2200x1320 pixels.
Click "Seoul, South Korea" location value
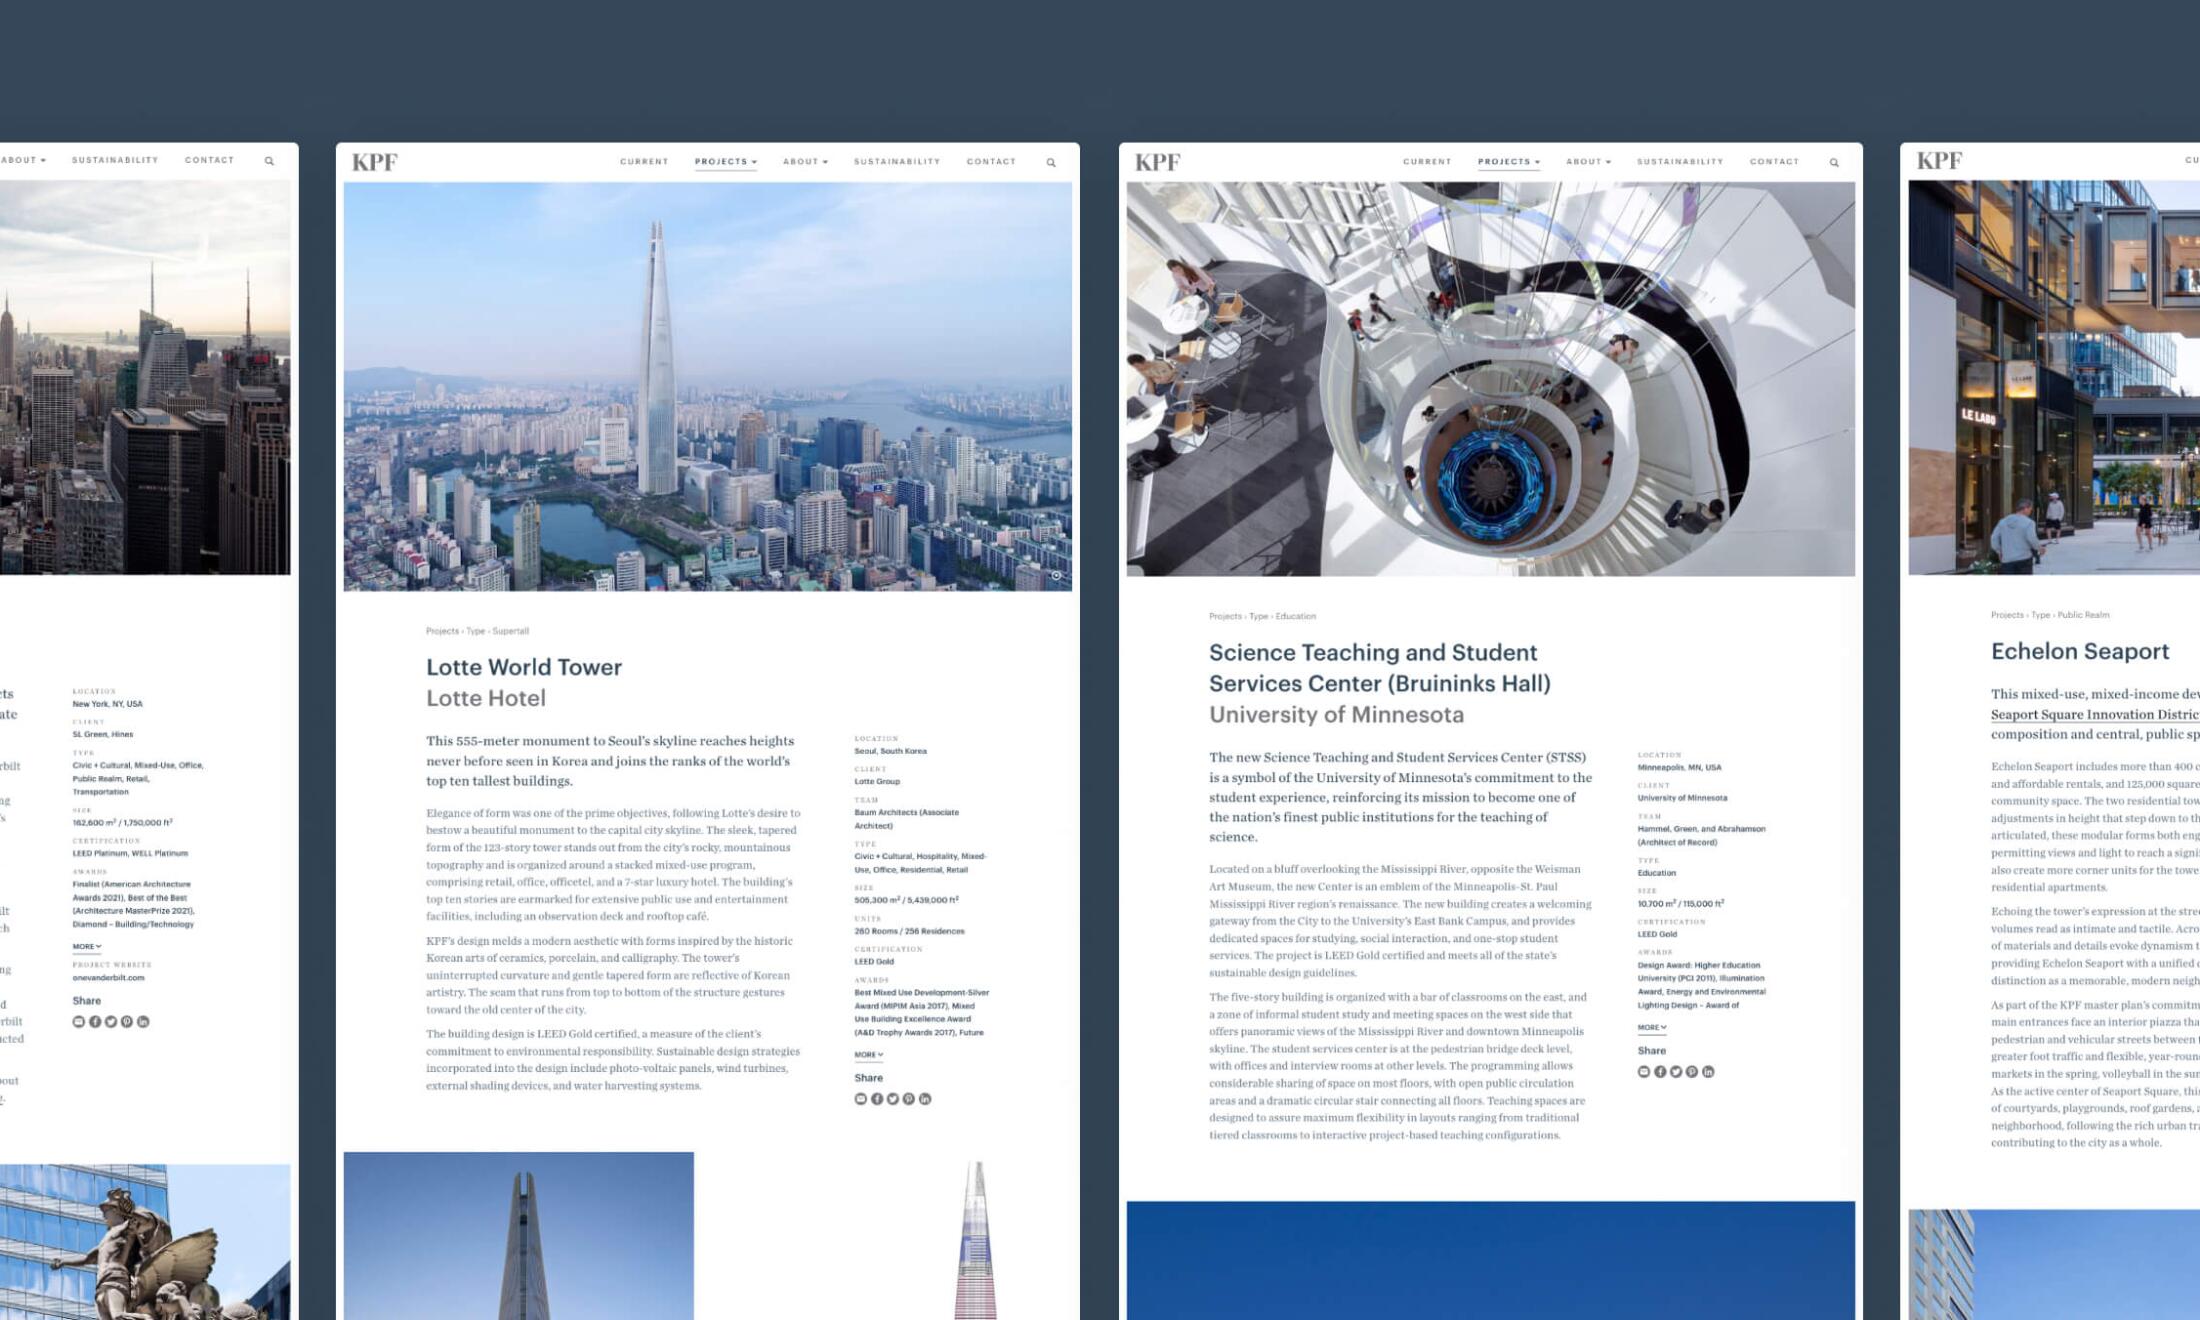click(890, 751)
